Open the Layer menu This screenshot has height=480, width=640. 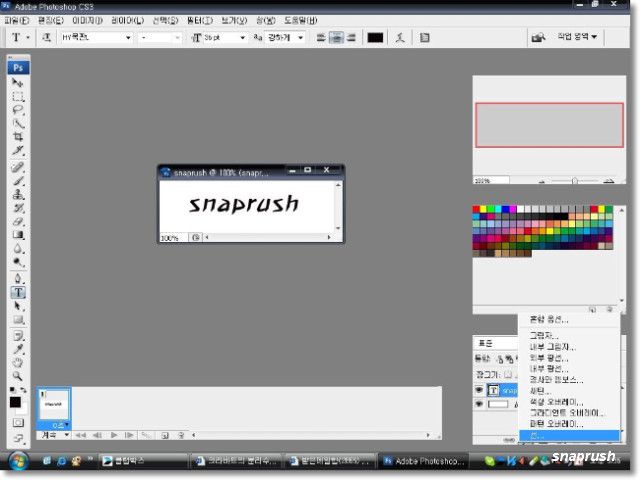pos(127,20)
